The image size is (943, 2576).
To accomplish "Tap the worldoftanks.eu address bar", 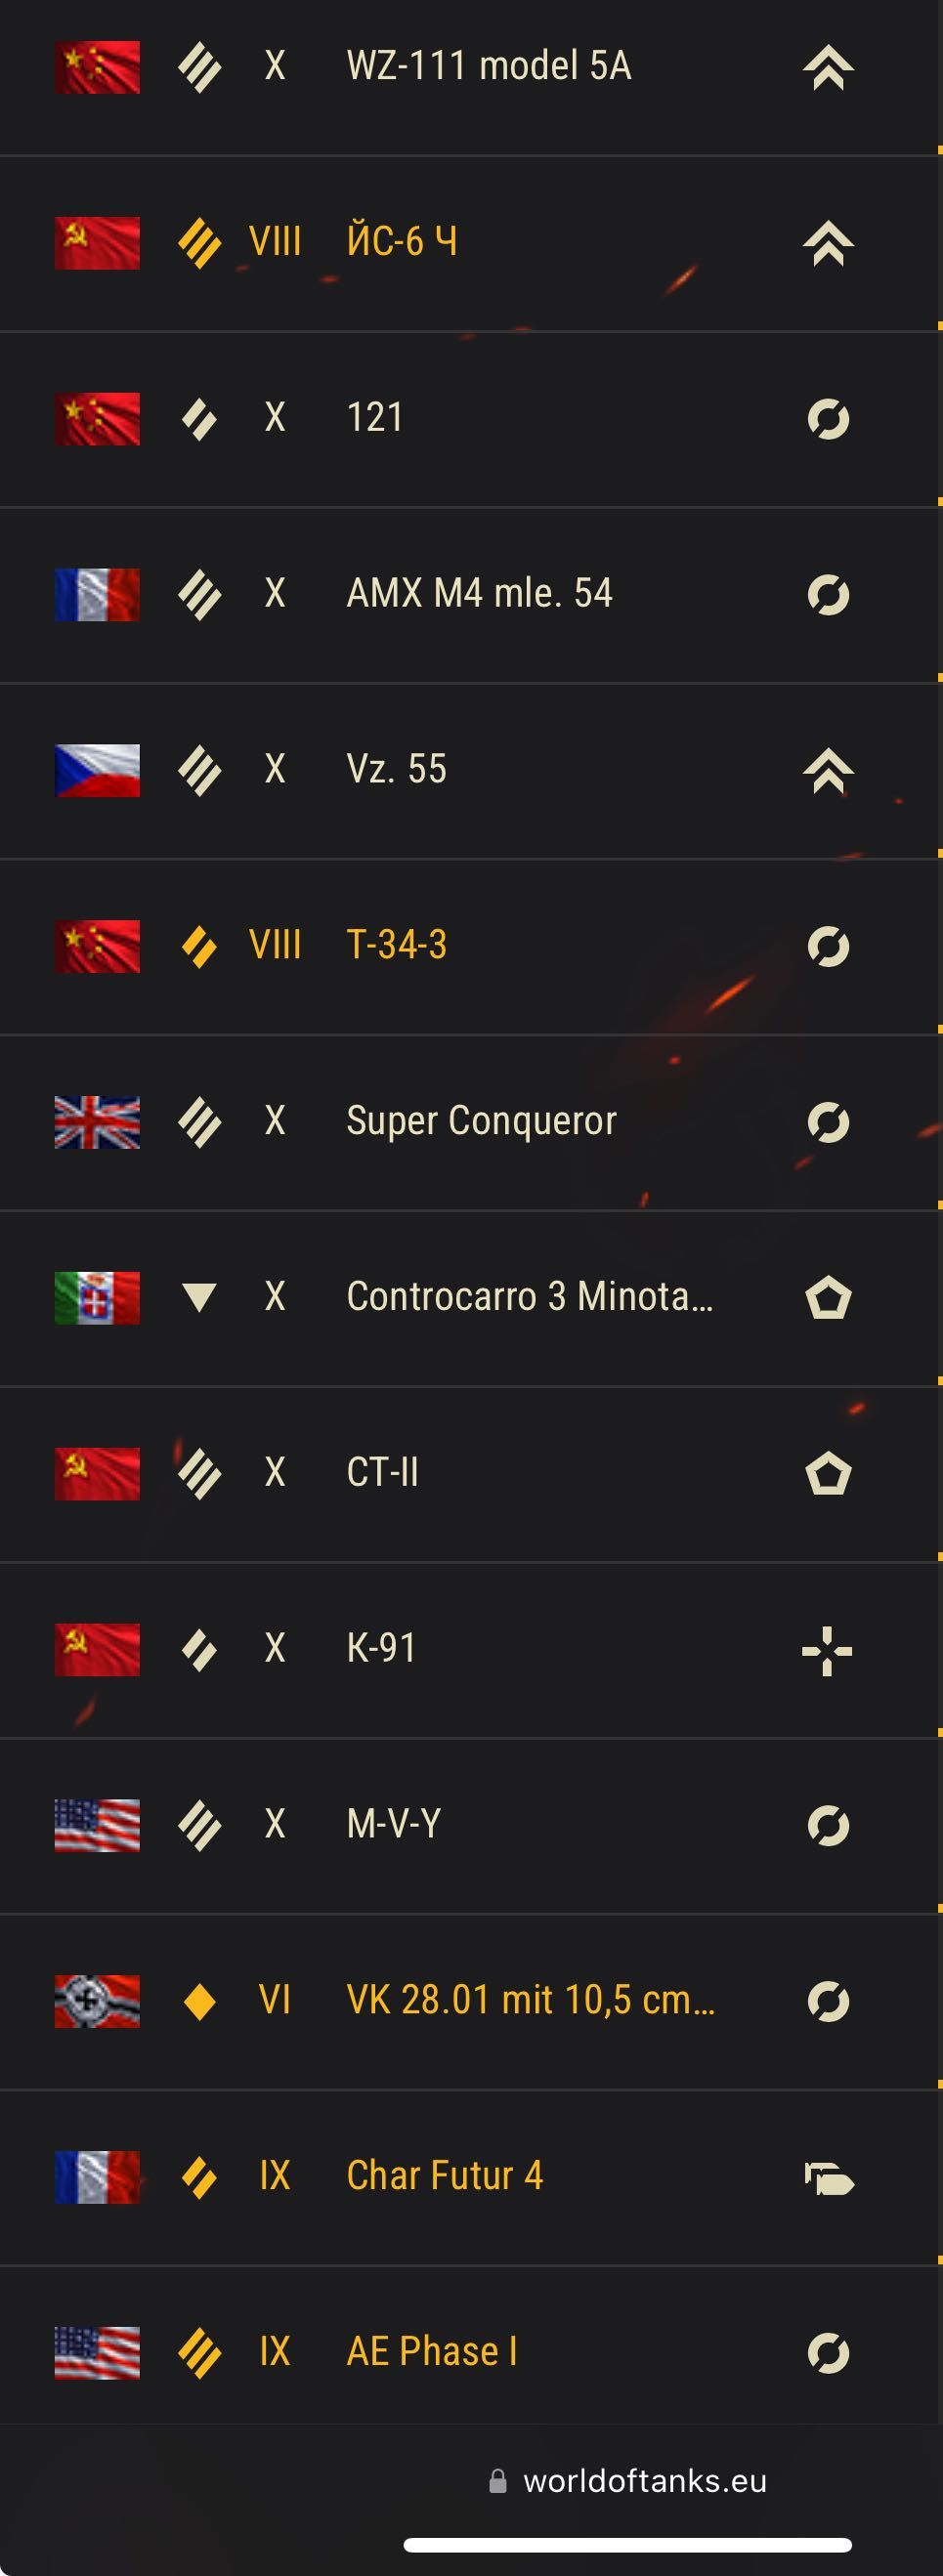I will pyautogui.click(x=628, y=2480).
